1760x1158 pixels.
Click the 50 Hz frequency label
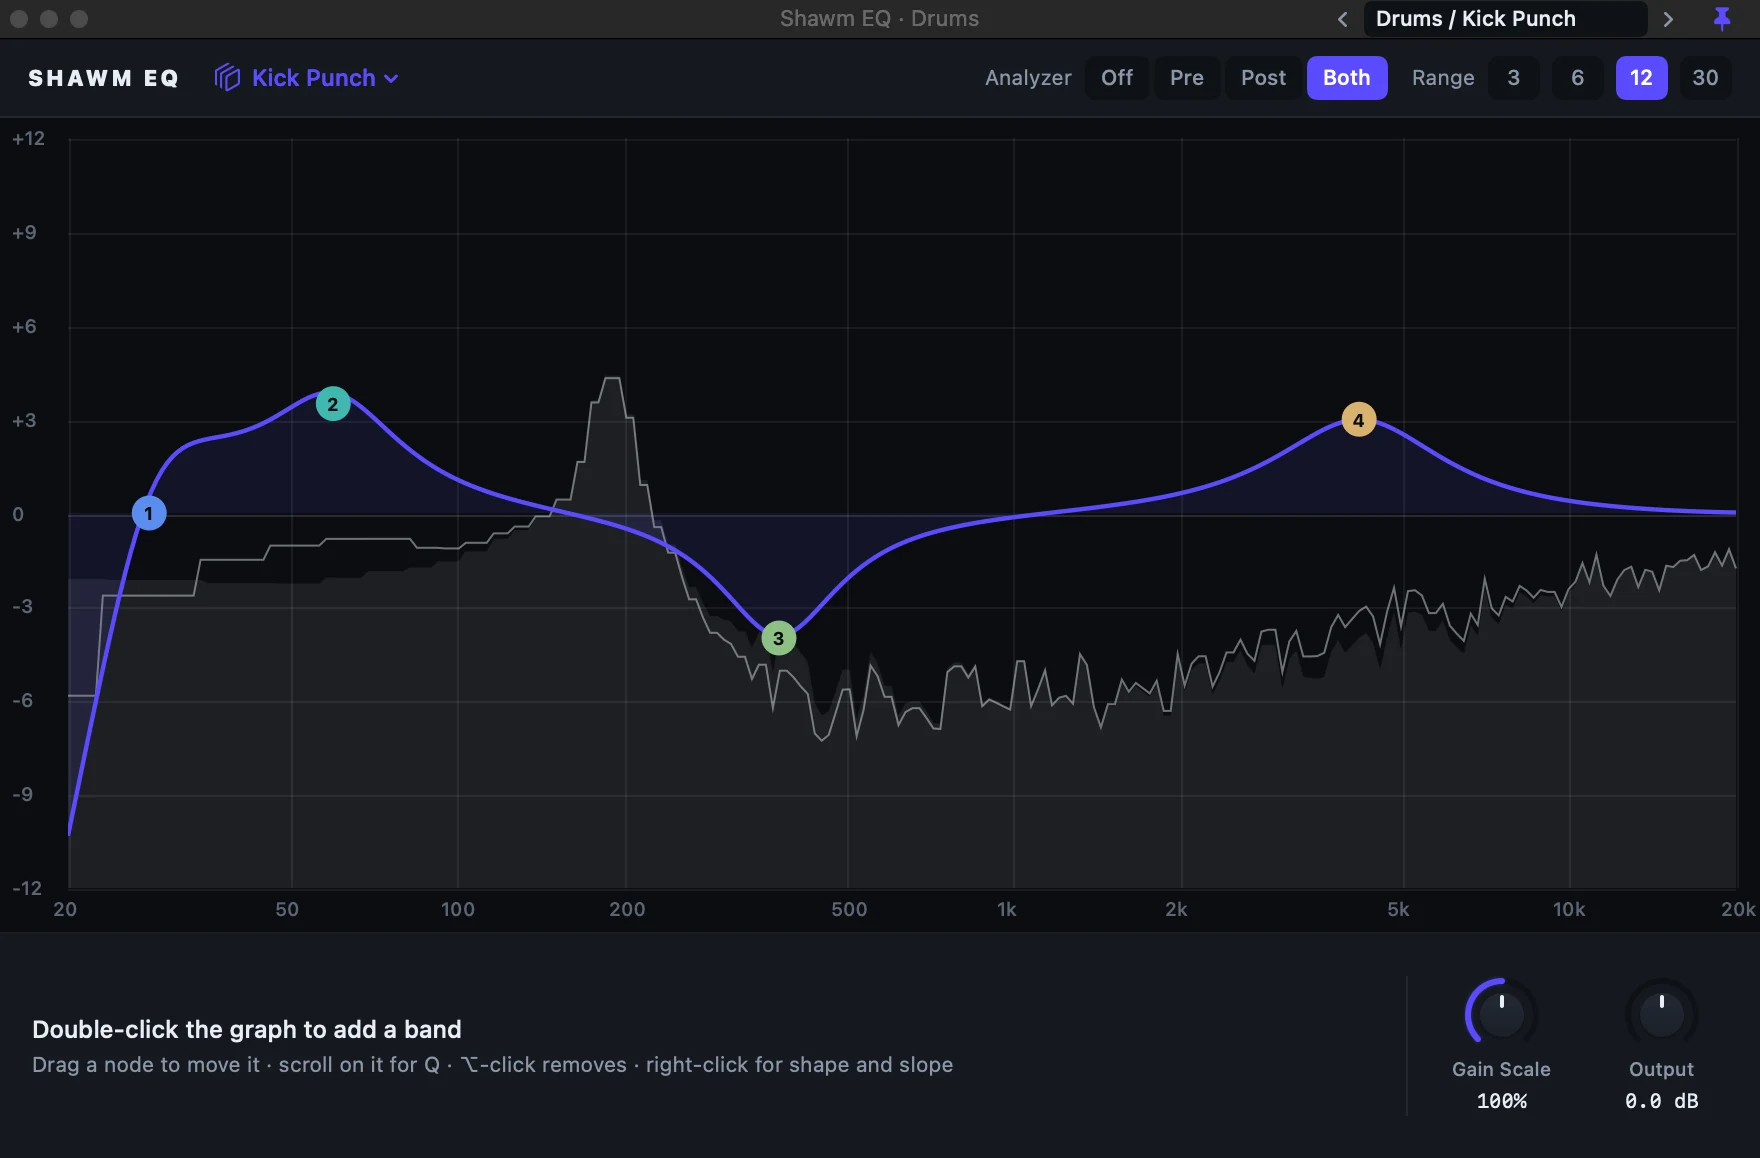pos(287,909)
